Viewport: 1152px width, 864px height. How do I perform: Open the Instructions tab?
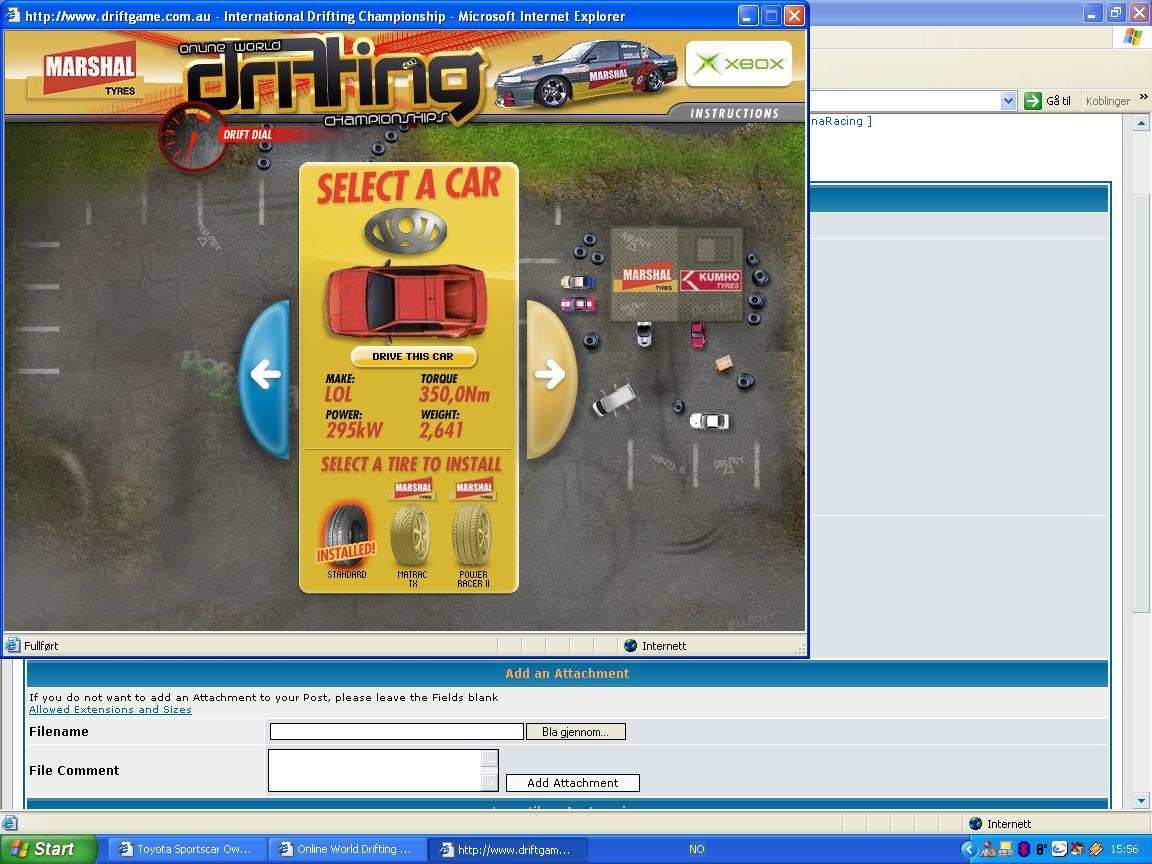point(734,113)
